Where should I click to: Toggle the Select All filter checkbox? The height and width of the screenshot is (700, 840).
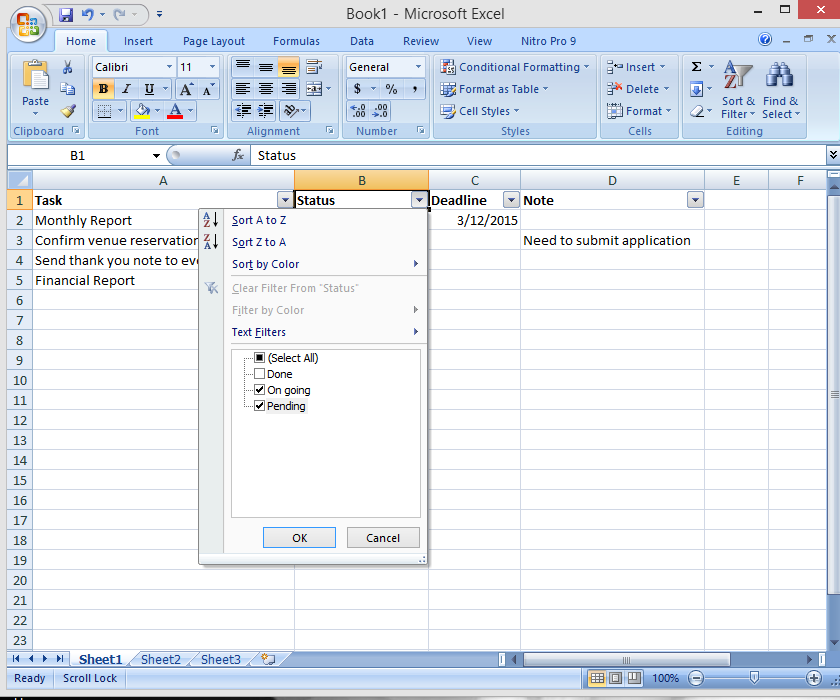pyautogui.click(x=258, y=357)
